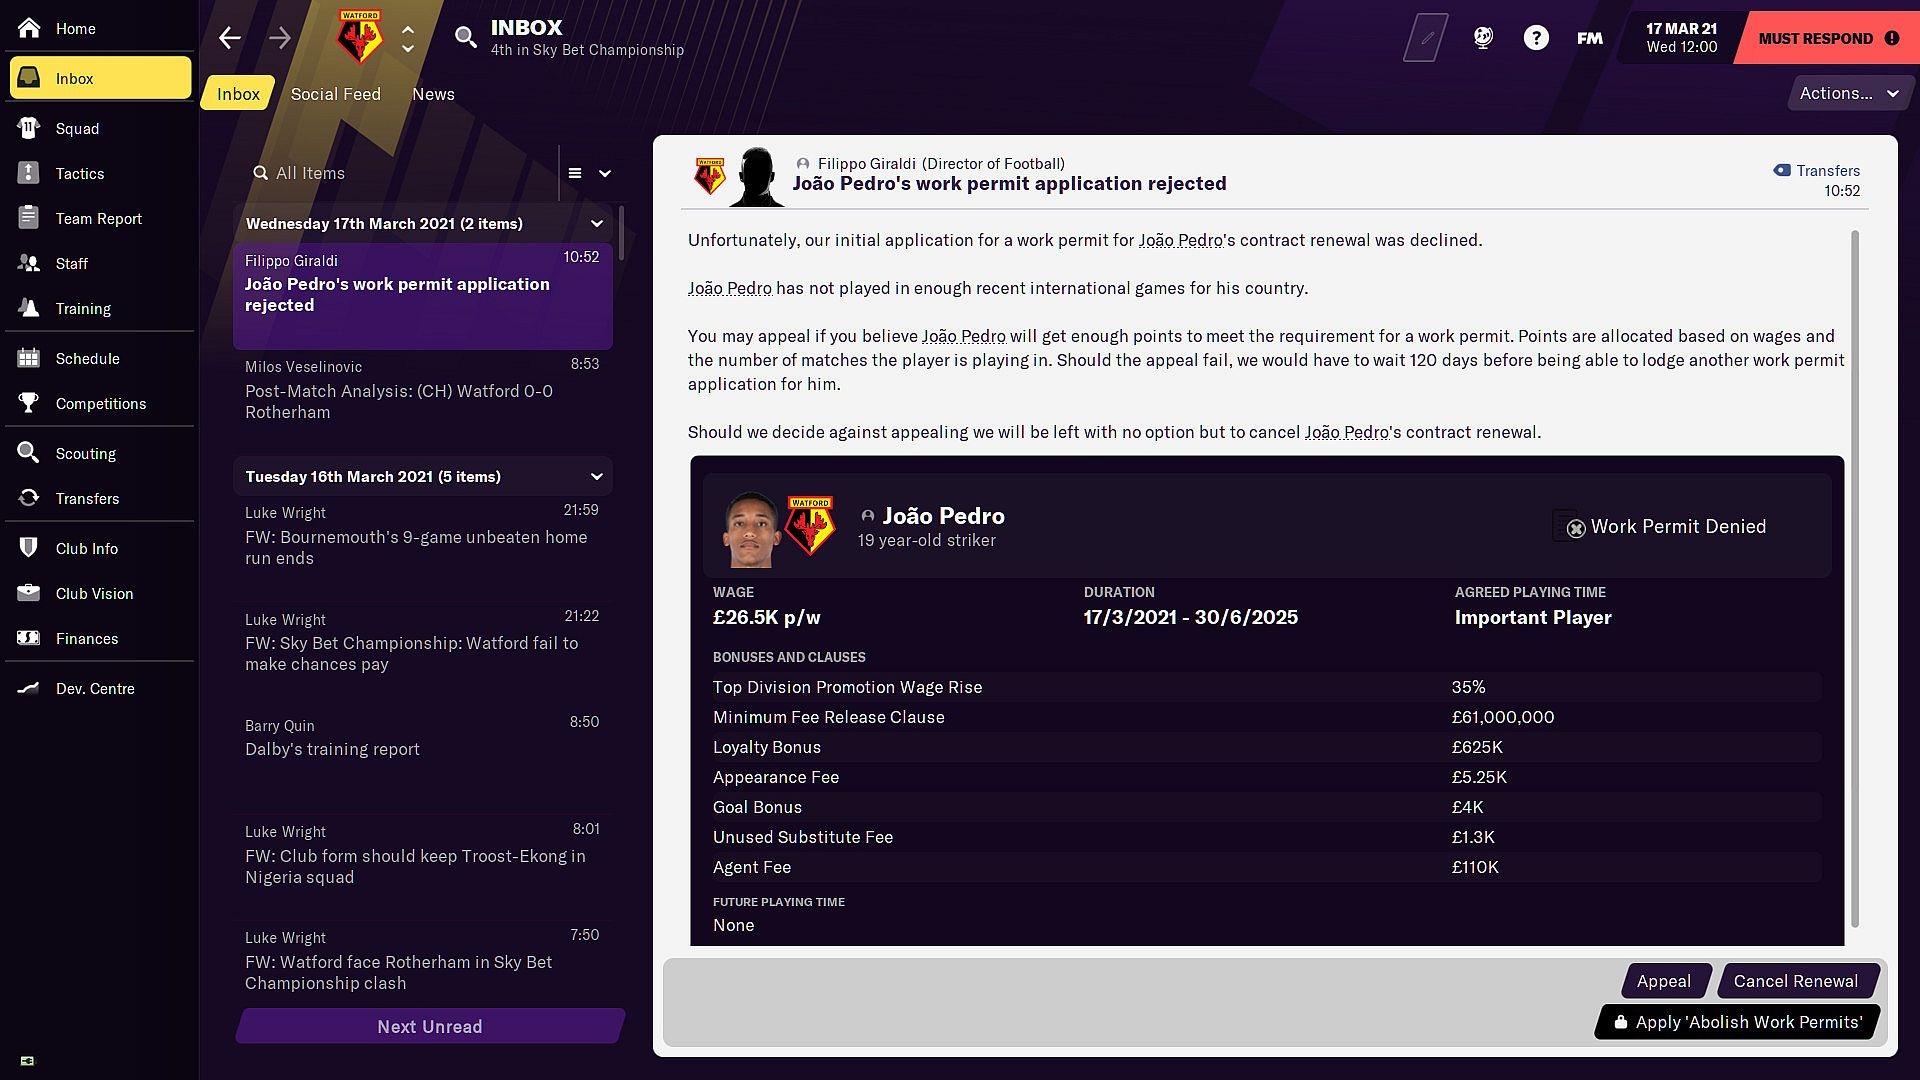Screen dimensions: 1920x1080
Task: Switch to the Social Feed tab
Action: click(335, 94)
